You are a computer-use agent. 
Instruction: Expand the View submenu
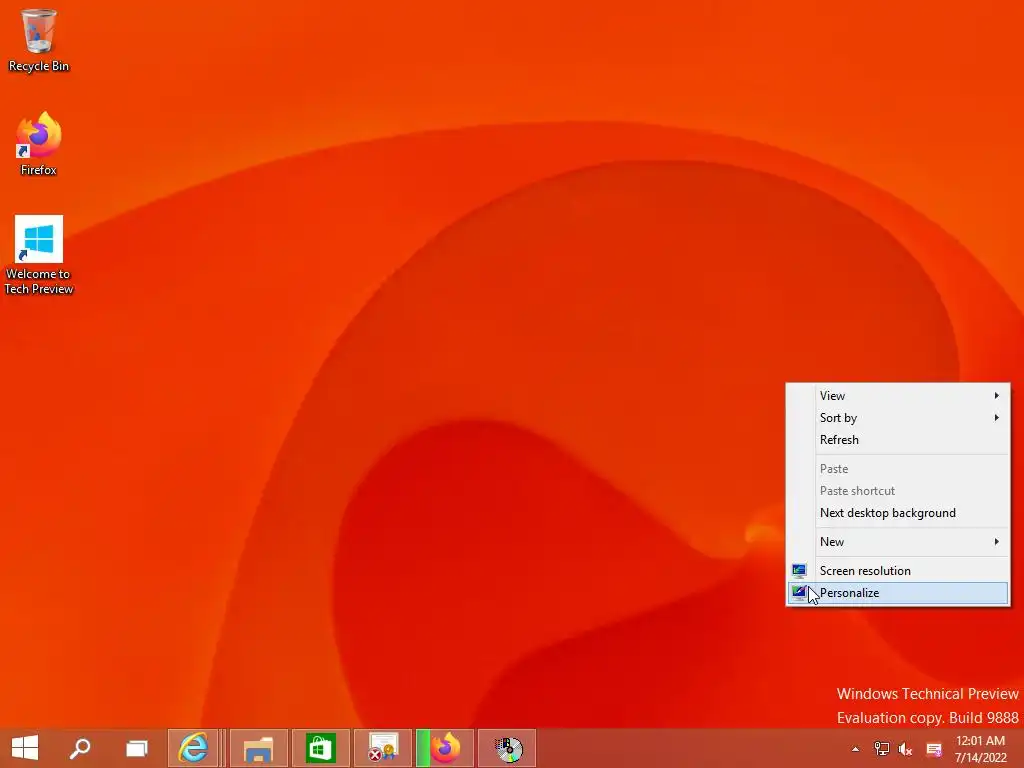click(898, 396)
